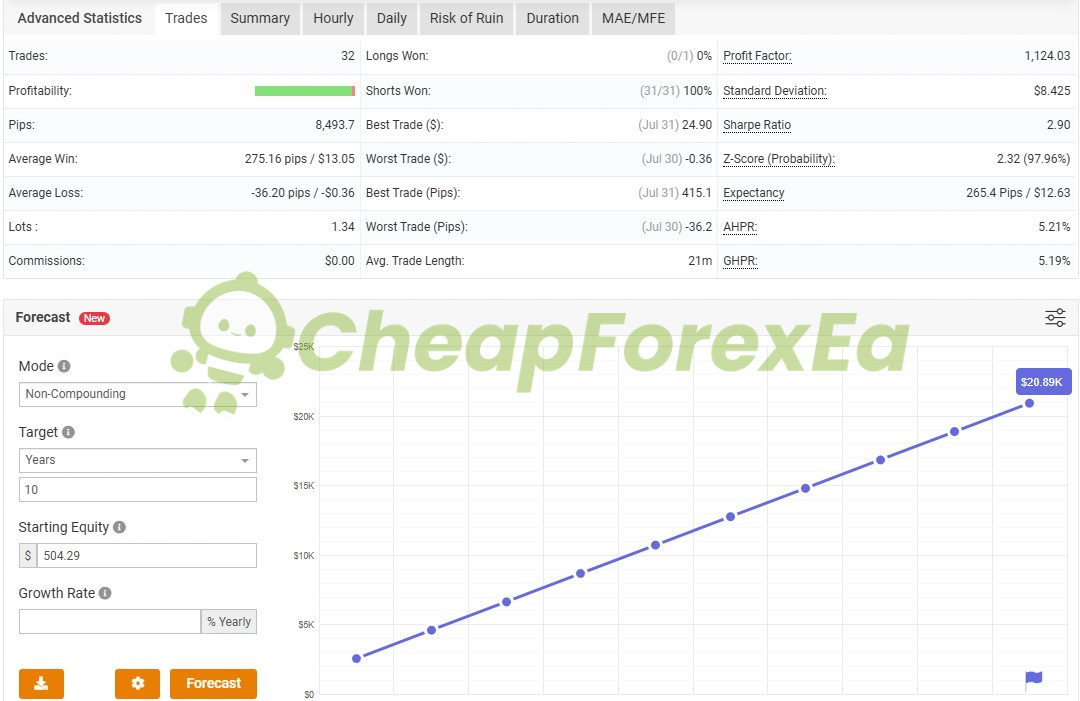Click the red New badge
Viewport: 1080px width, 701px height.
(94, 318)
